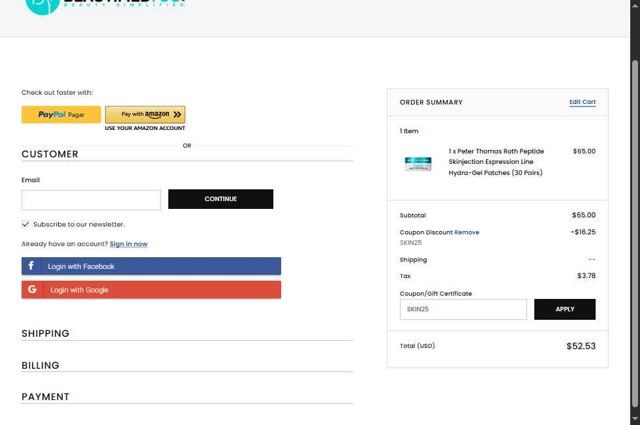Focus the Email input field
Screen dimensions: 640x425
(x=91, y=200)
